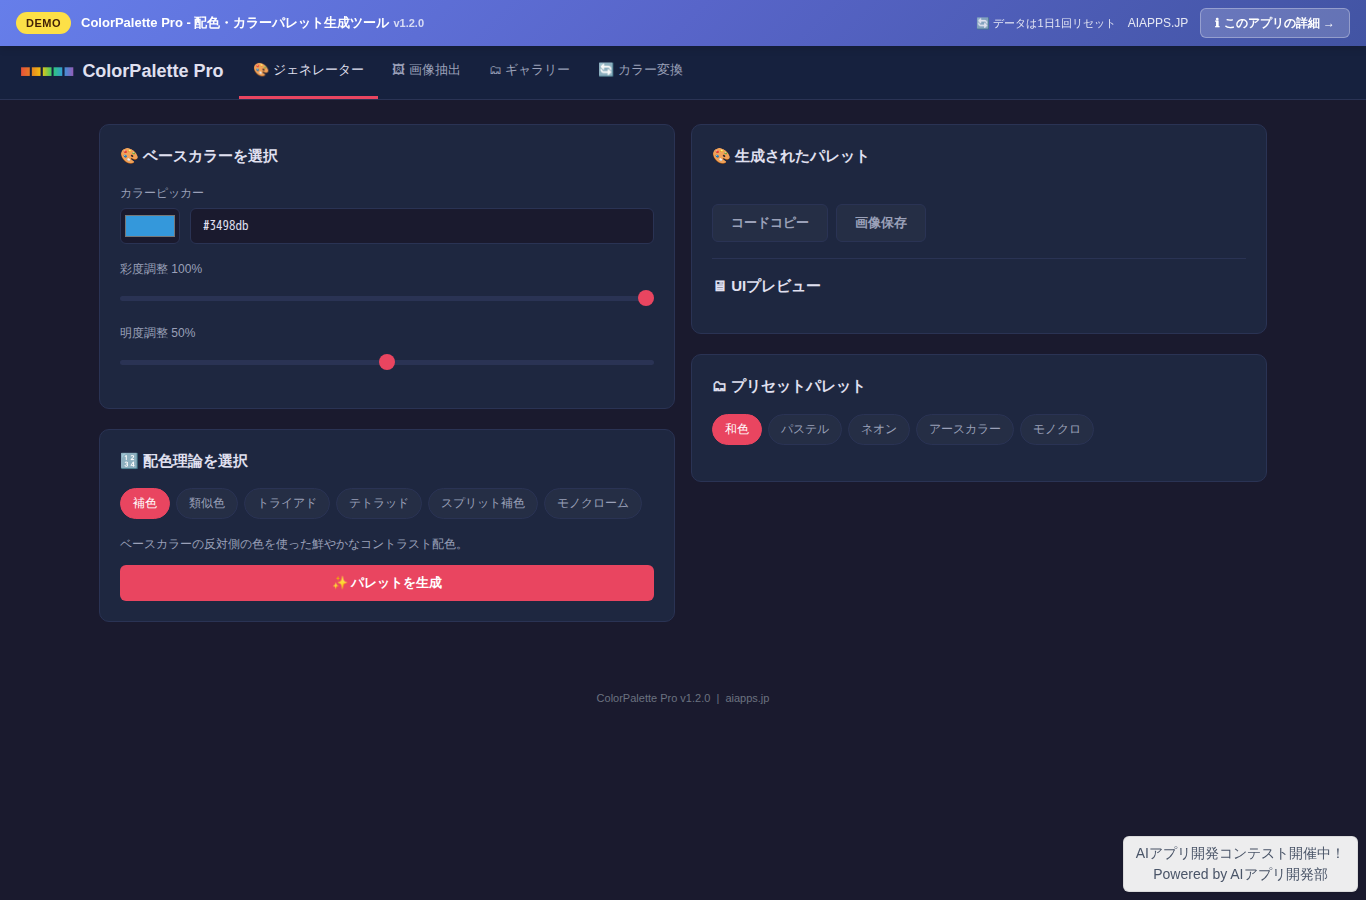Click the プリセットパレット heading
The height and width of the screenshot is (900, 1366).
click(x=788, y=386)
